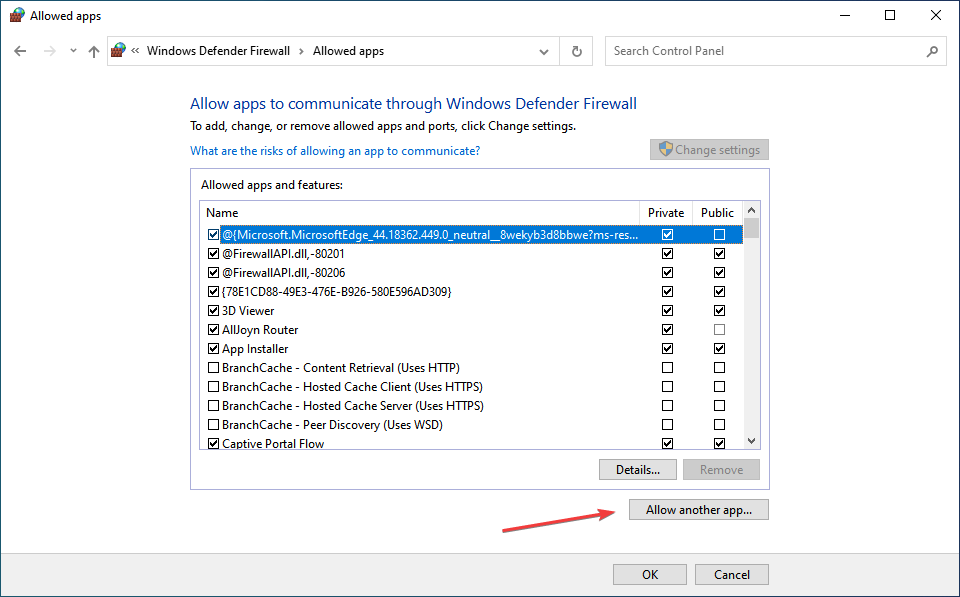Toggle Private checkbox for AllJoyn Router
Screen dimensions: 960x597
(x=667, y=330)
